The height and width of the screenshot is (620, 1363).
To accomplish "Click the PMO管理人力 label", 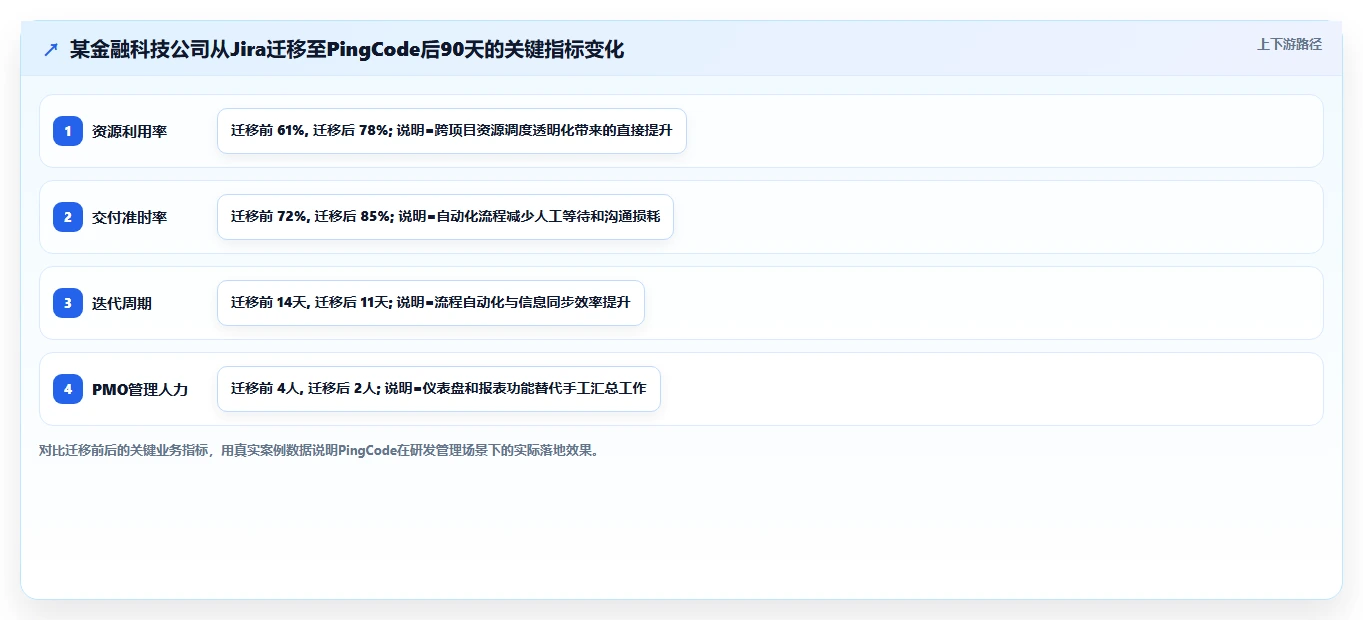I will tap(140, 389).
